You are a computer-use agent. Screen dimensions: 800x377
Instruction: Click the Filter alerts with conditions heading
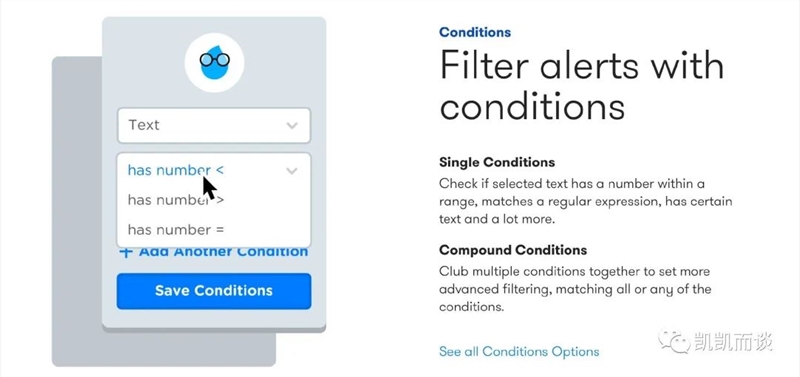[x=581, y=86]
